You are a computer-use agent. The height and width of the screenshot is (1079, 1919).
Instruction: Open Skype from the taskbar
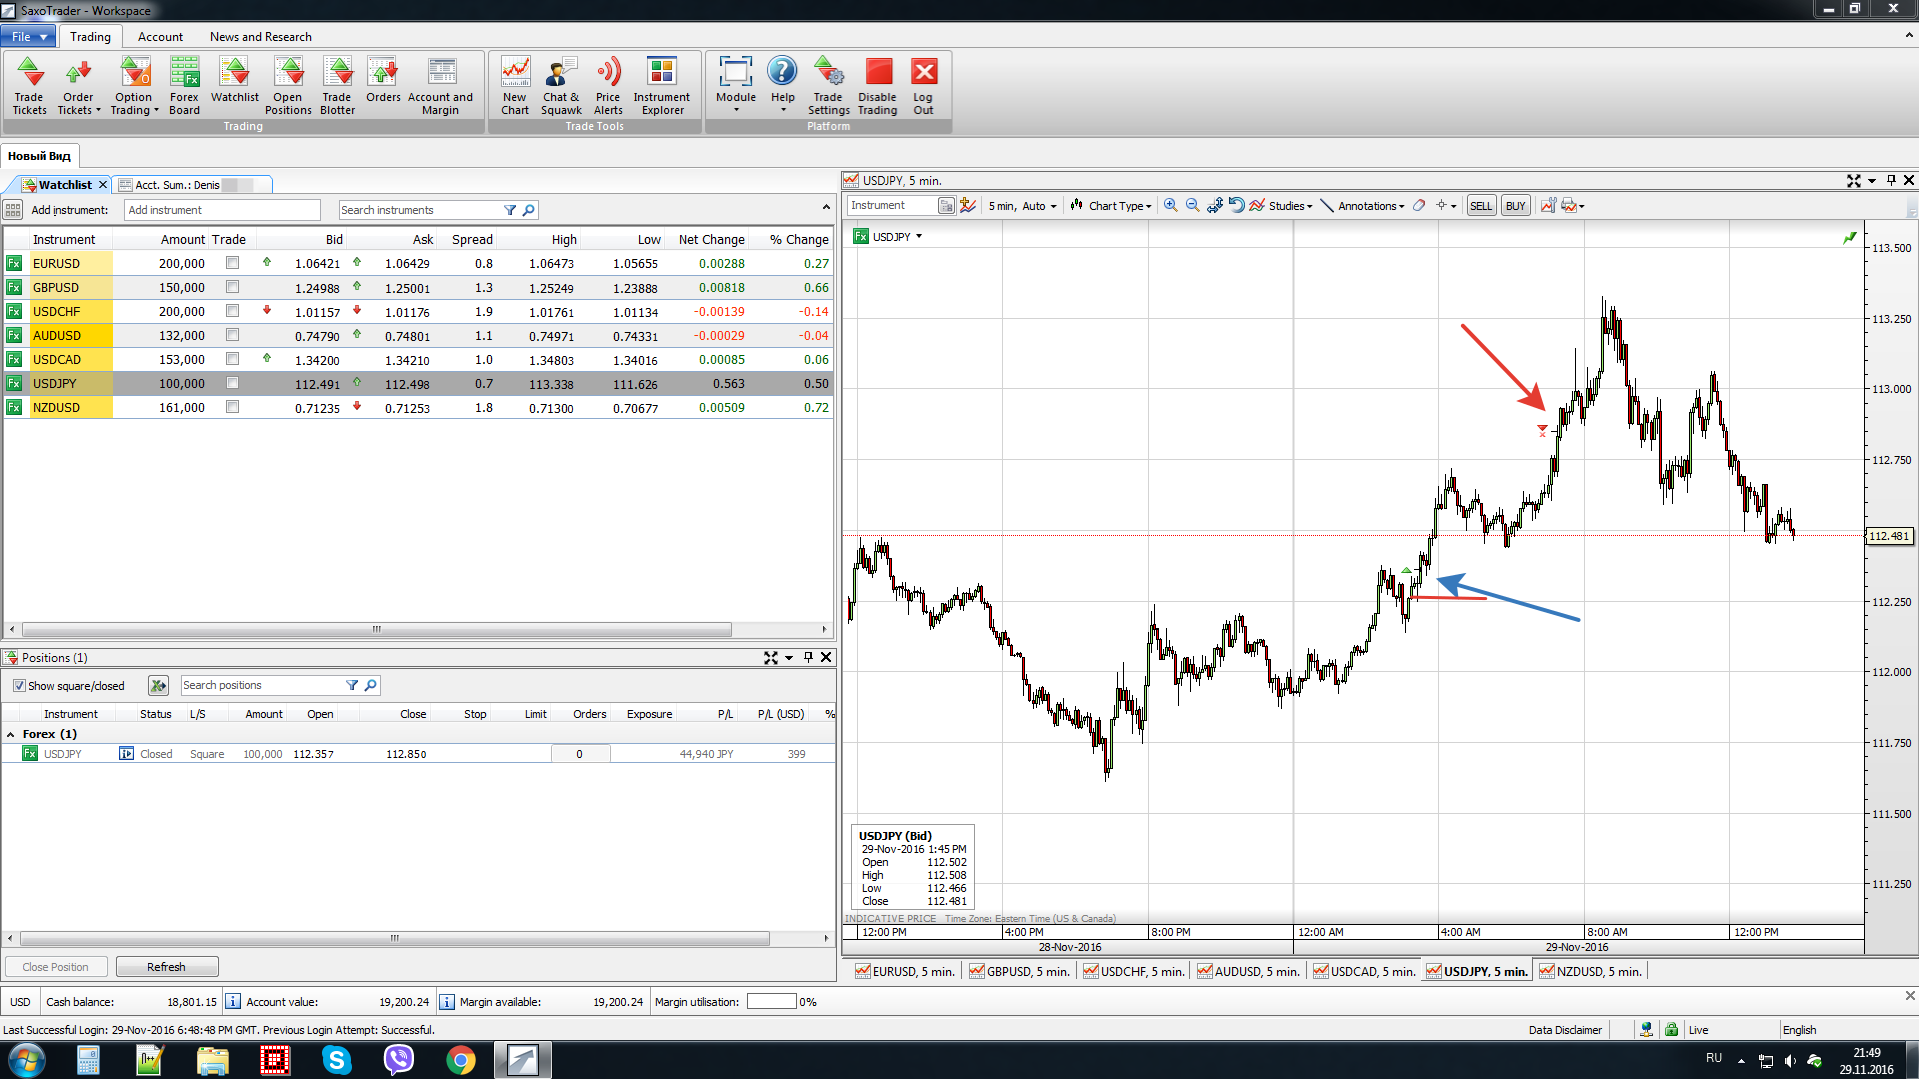tap(336, 1059)
